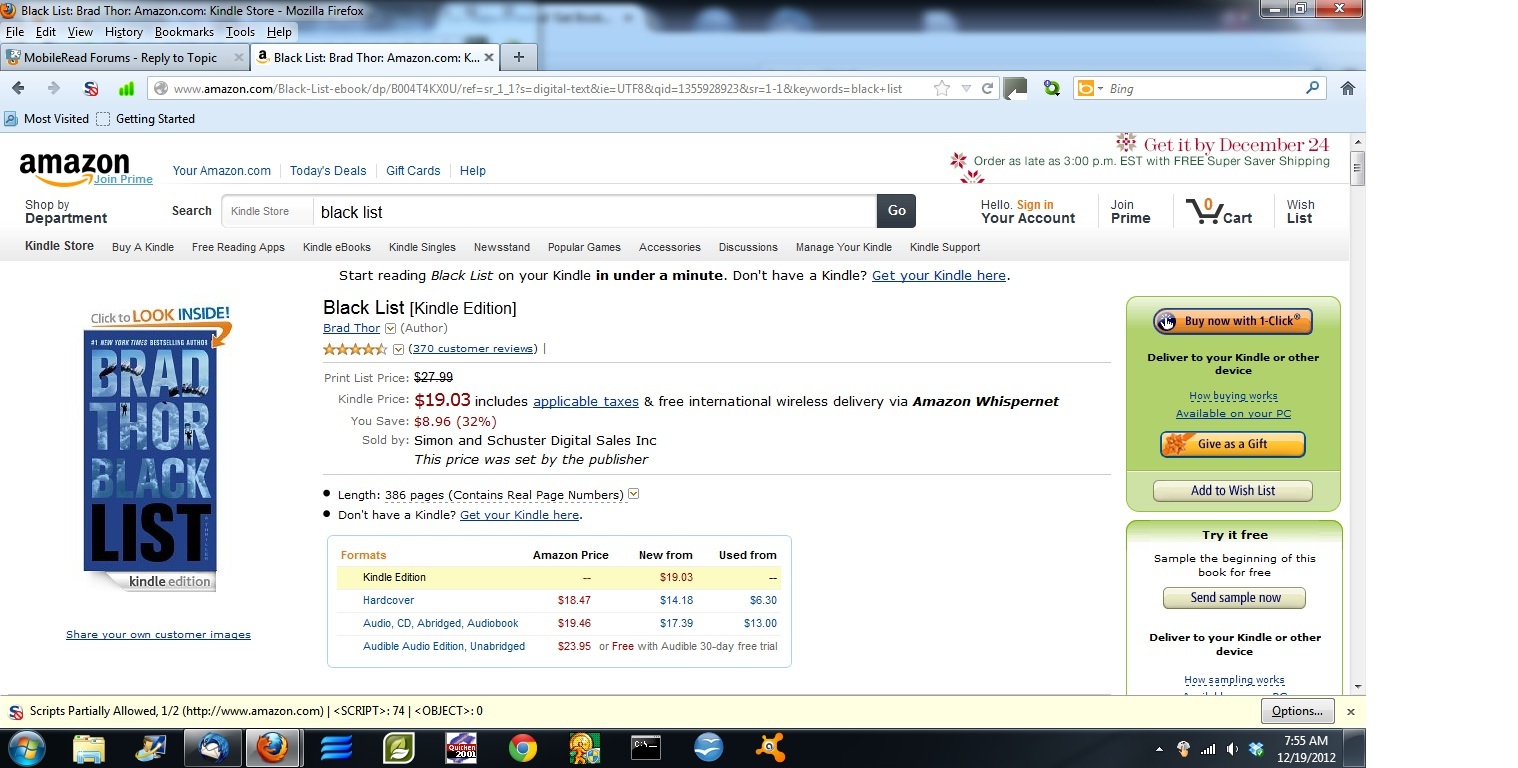Open the View menu
The image size is (1518, 768).
coord(80,32)
